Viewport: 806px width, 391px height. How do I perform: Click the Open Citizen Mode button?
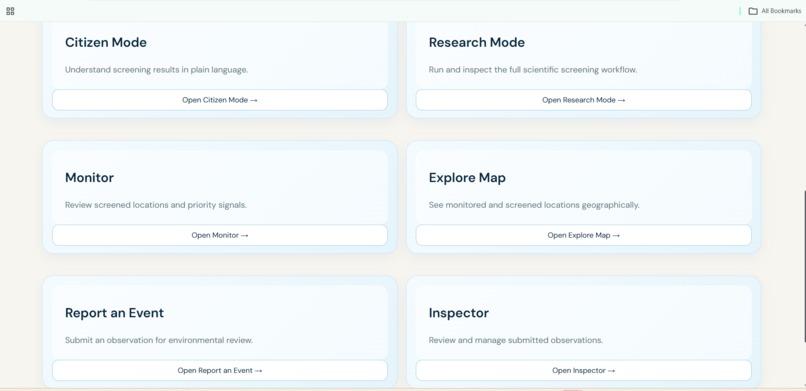pos(219,100)
